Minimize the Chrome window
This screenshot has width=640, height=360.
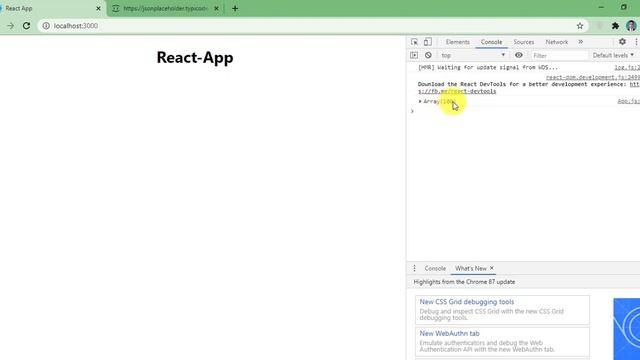click(601, 7)
